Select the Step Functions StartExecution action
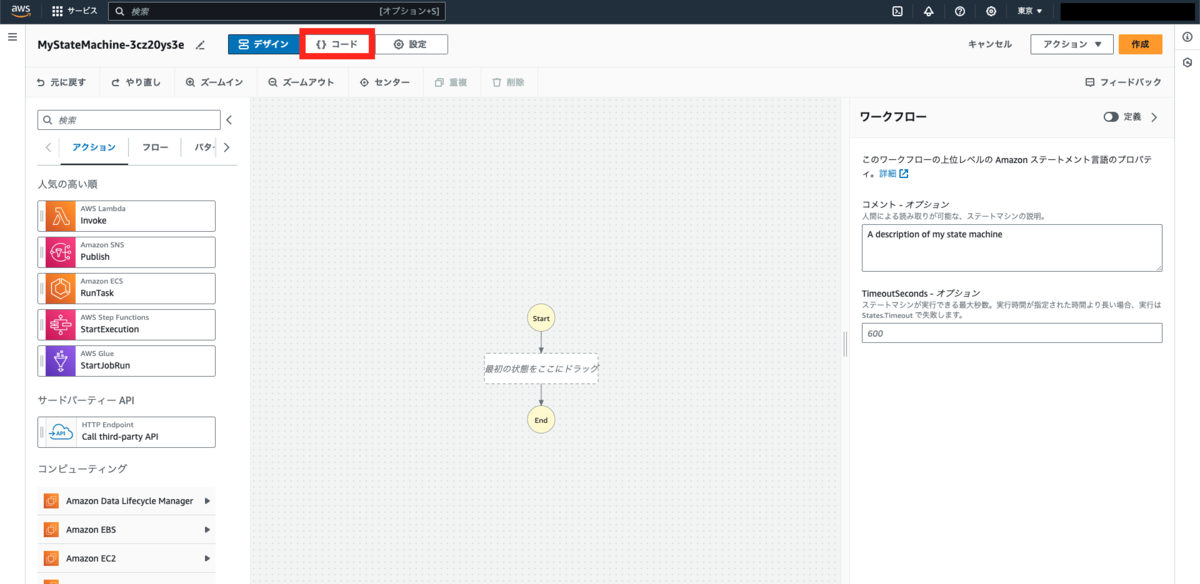Image resolution: width=1200 pixels, height=584 pixels. click(x=126, y=324)
